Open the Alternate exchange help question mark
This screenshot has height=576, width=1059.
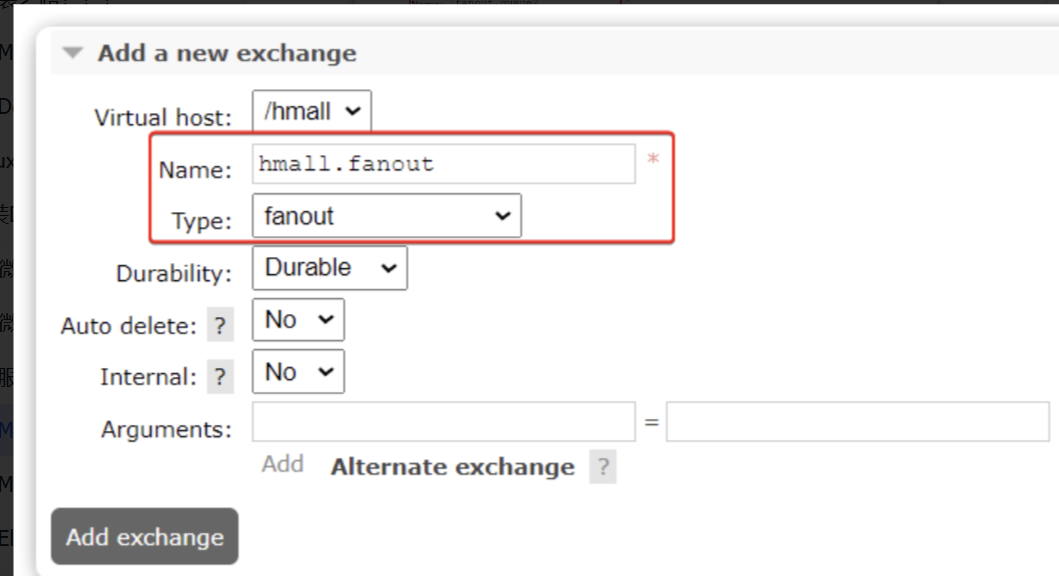pos(602,467)
